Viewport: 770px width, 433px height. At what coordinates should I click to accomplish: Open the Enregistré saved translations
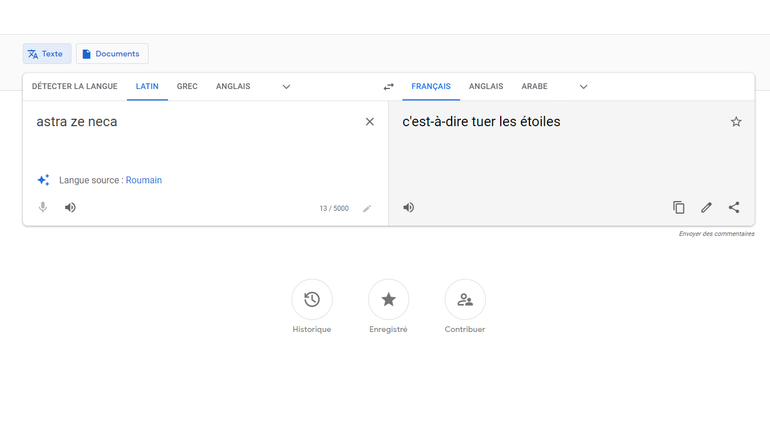coord(388,300)
